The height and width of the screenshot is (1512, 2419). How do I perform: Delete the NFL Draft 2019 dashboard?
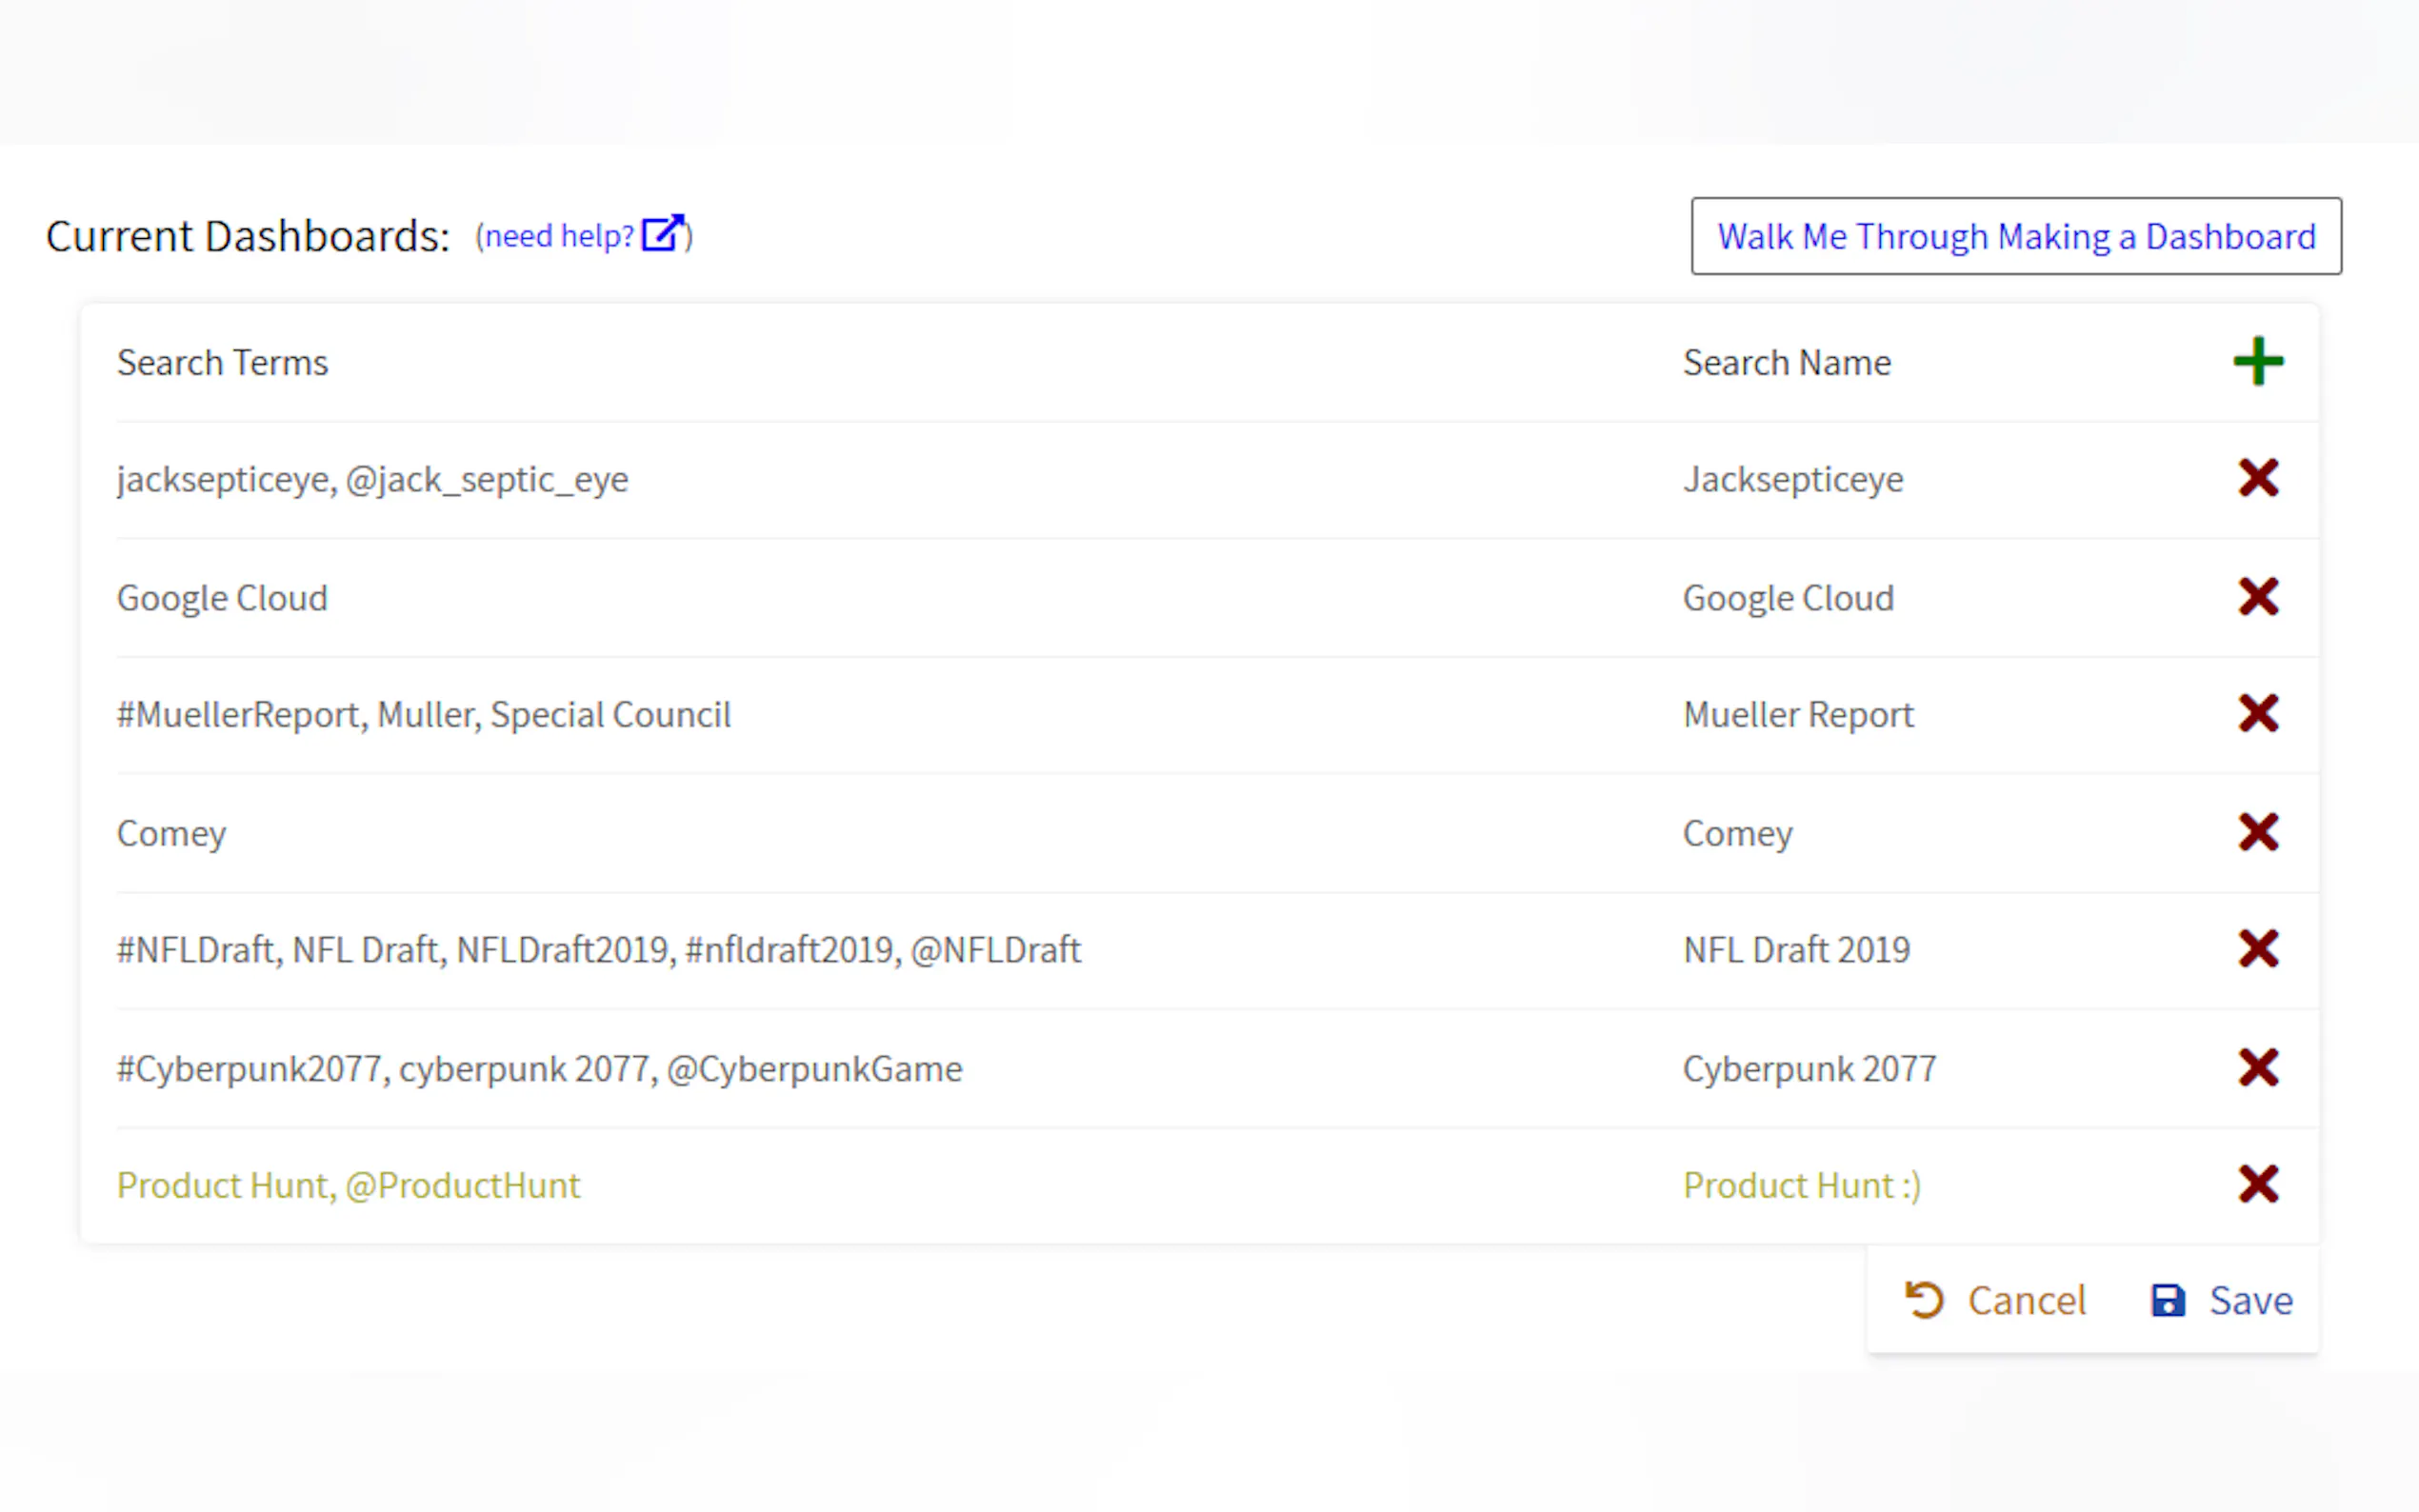coord(2257,949)
